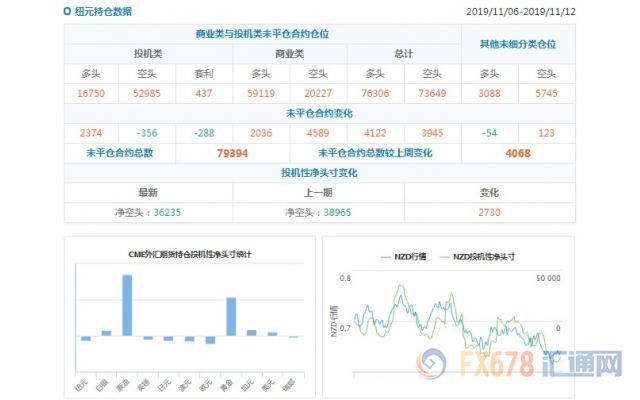
Task: Click the change value 123
Action: pyautogui.click(x=547, y=133)
